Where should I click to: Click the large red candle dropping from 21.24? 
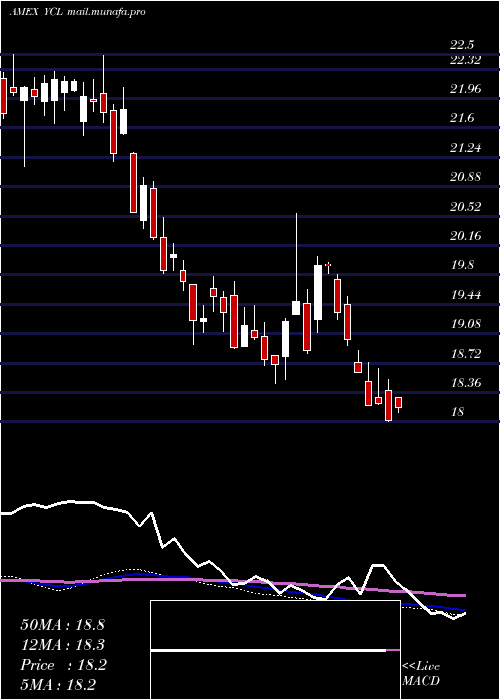pos(133,183)
